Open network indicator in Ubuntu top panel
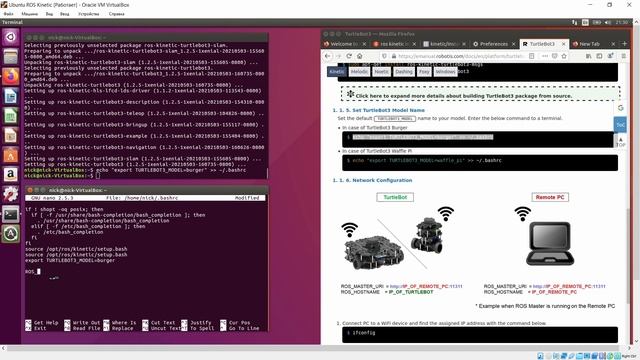This screenshot has height=360, width=640. click(x=575, y=22)
